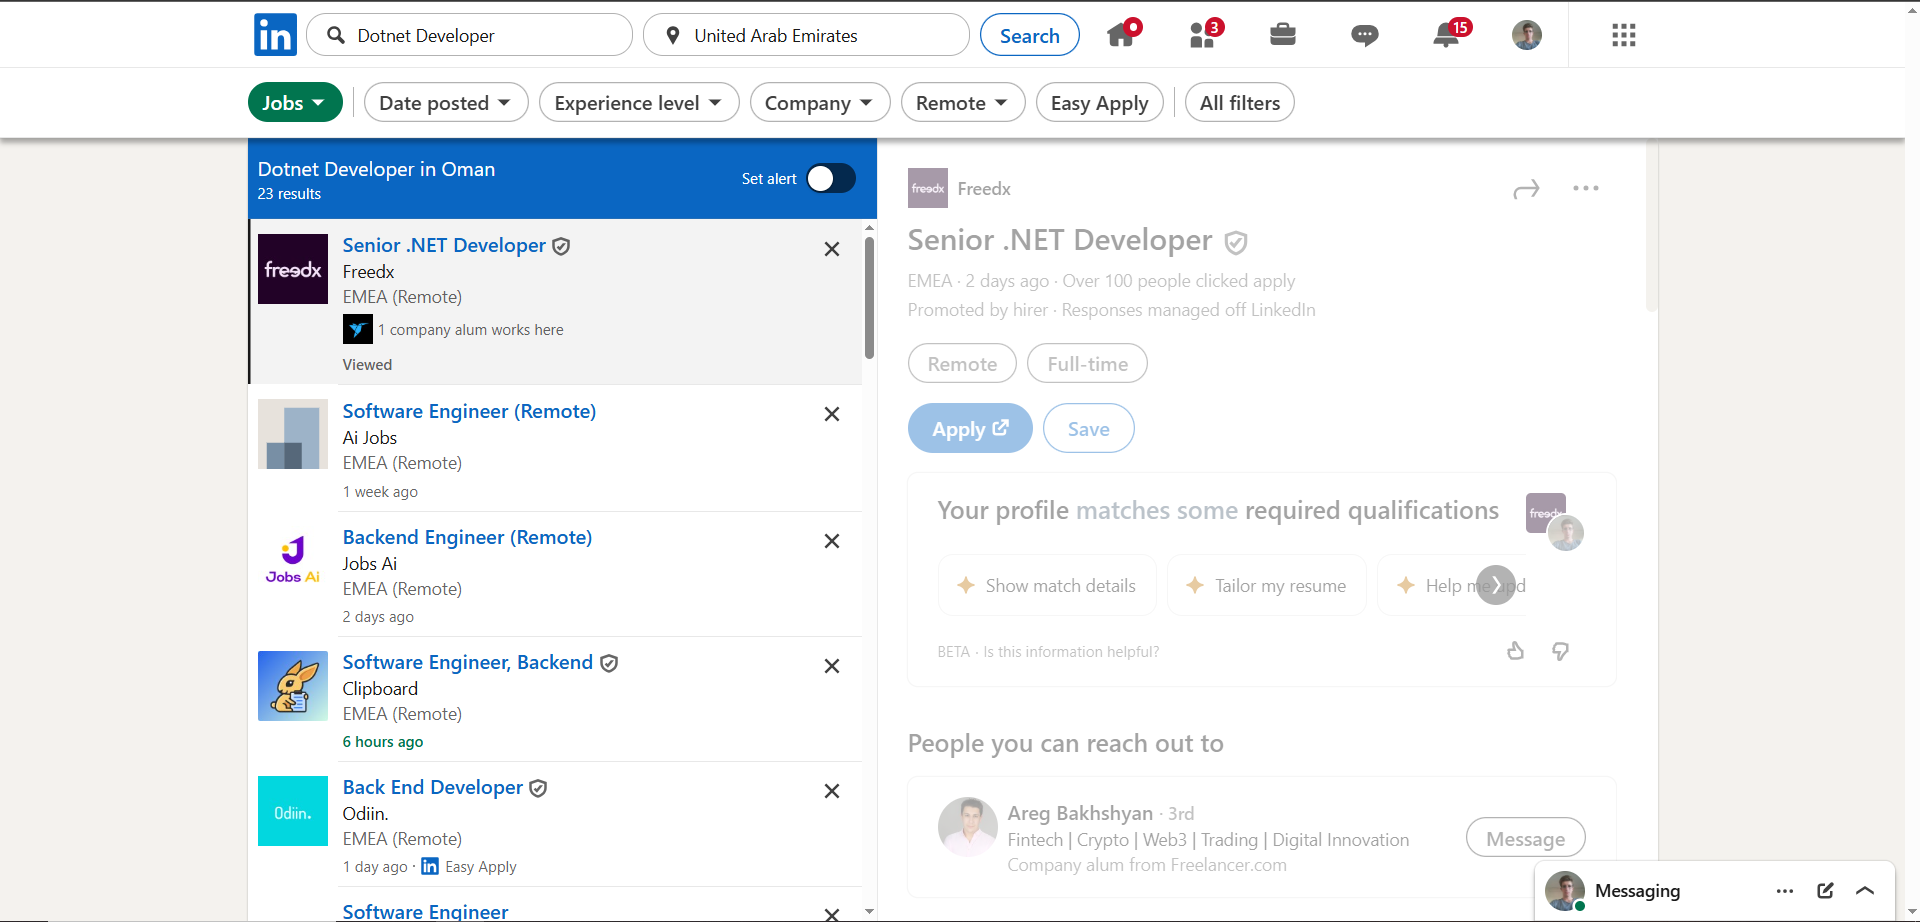Toggle the Set alert switch

pyautogui.click(x=831, y=179)
